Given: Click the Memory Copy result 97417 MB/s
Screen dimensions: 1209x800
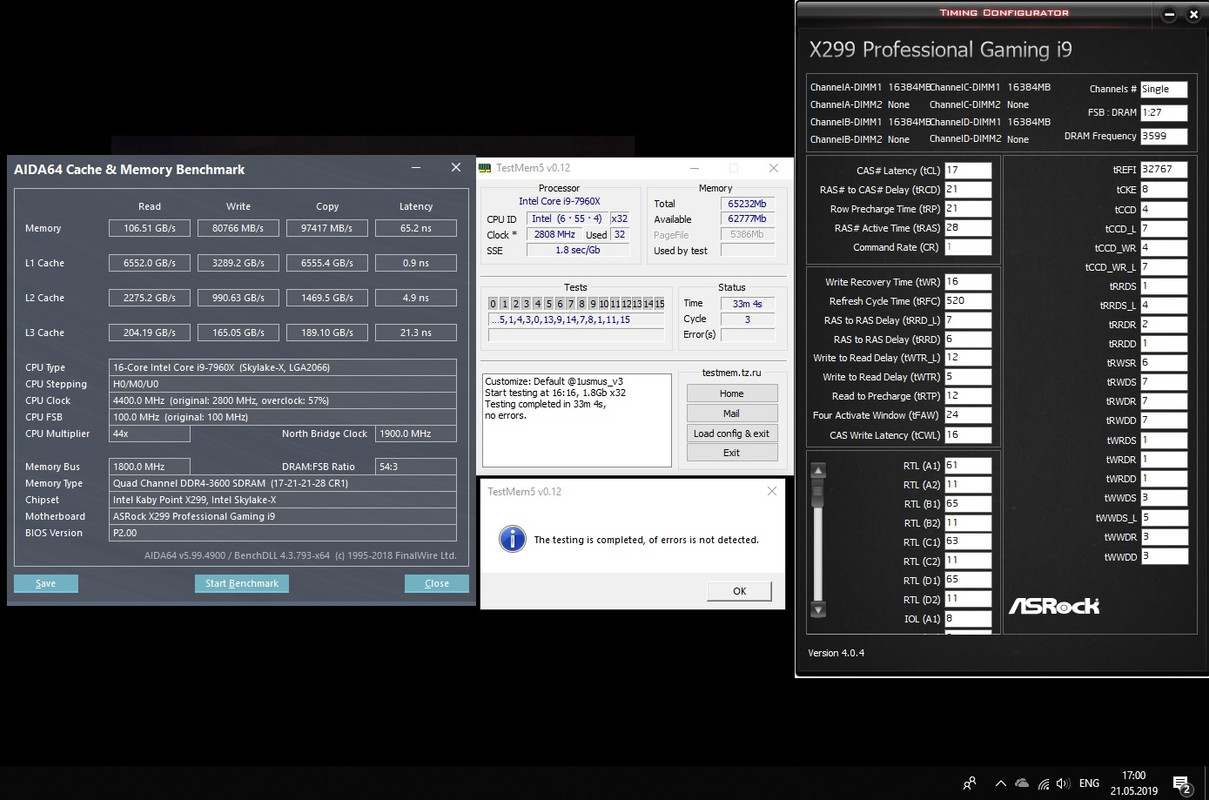Looking at the screenshot, I should tap(327, 228).
